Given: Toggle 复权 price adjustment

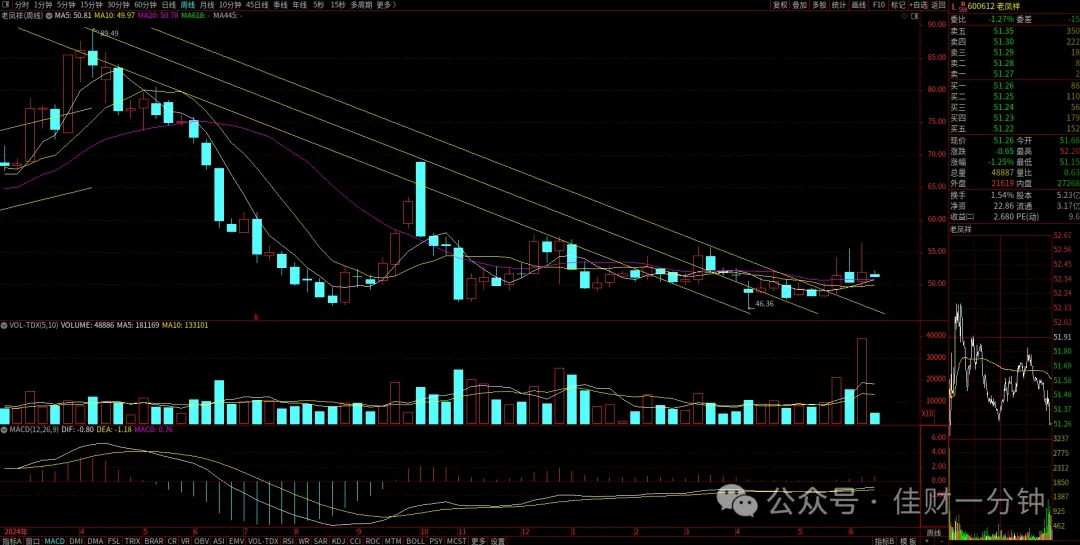Looking at the screenshot, I should pyautogui.click(x=780, y=5).
